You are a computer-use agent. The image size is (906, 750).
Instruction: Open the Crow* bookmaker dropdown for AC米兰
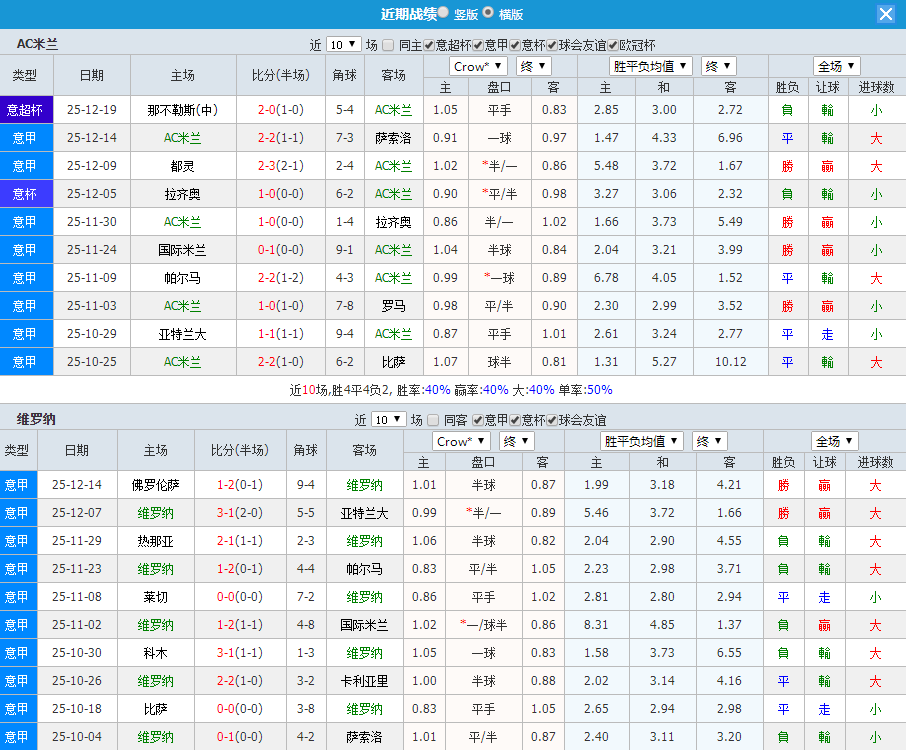pos(477,65)
